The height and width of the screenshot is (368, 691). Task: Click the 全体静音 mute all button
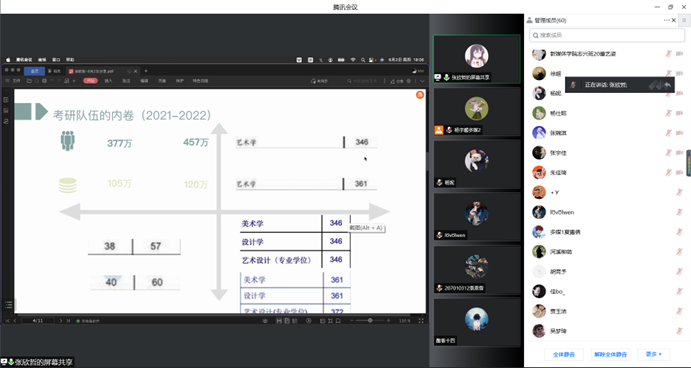565,354
